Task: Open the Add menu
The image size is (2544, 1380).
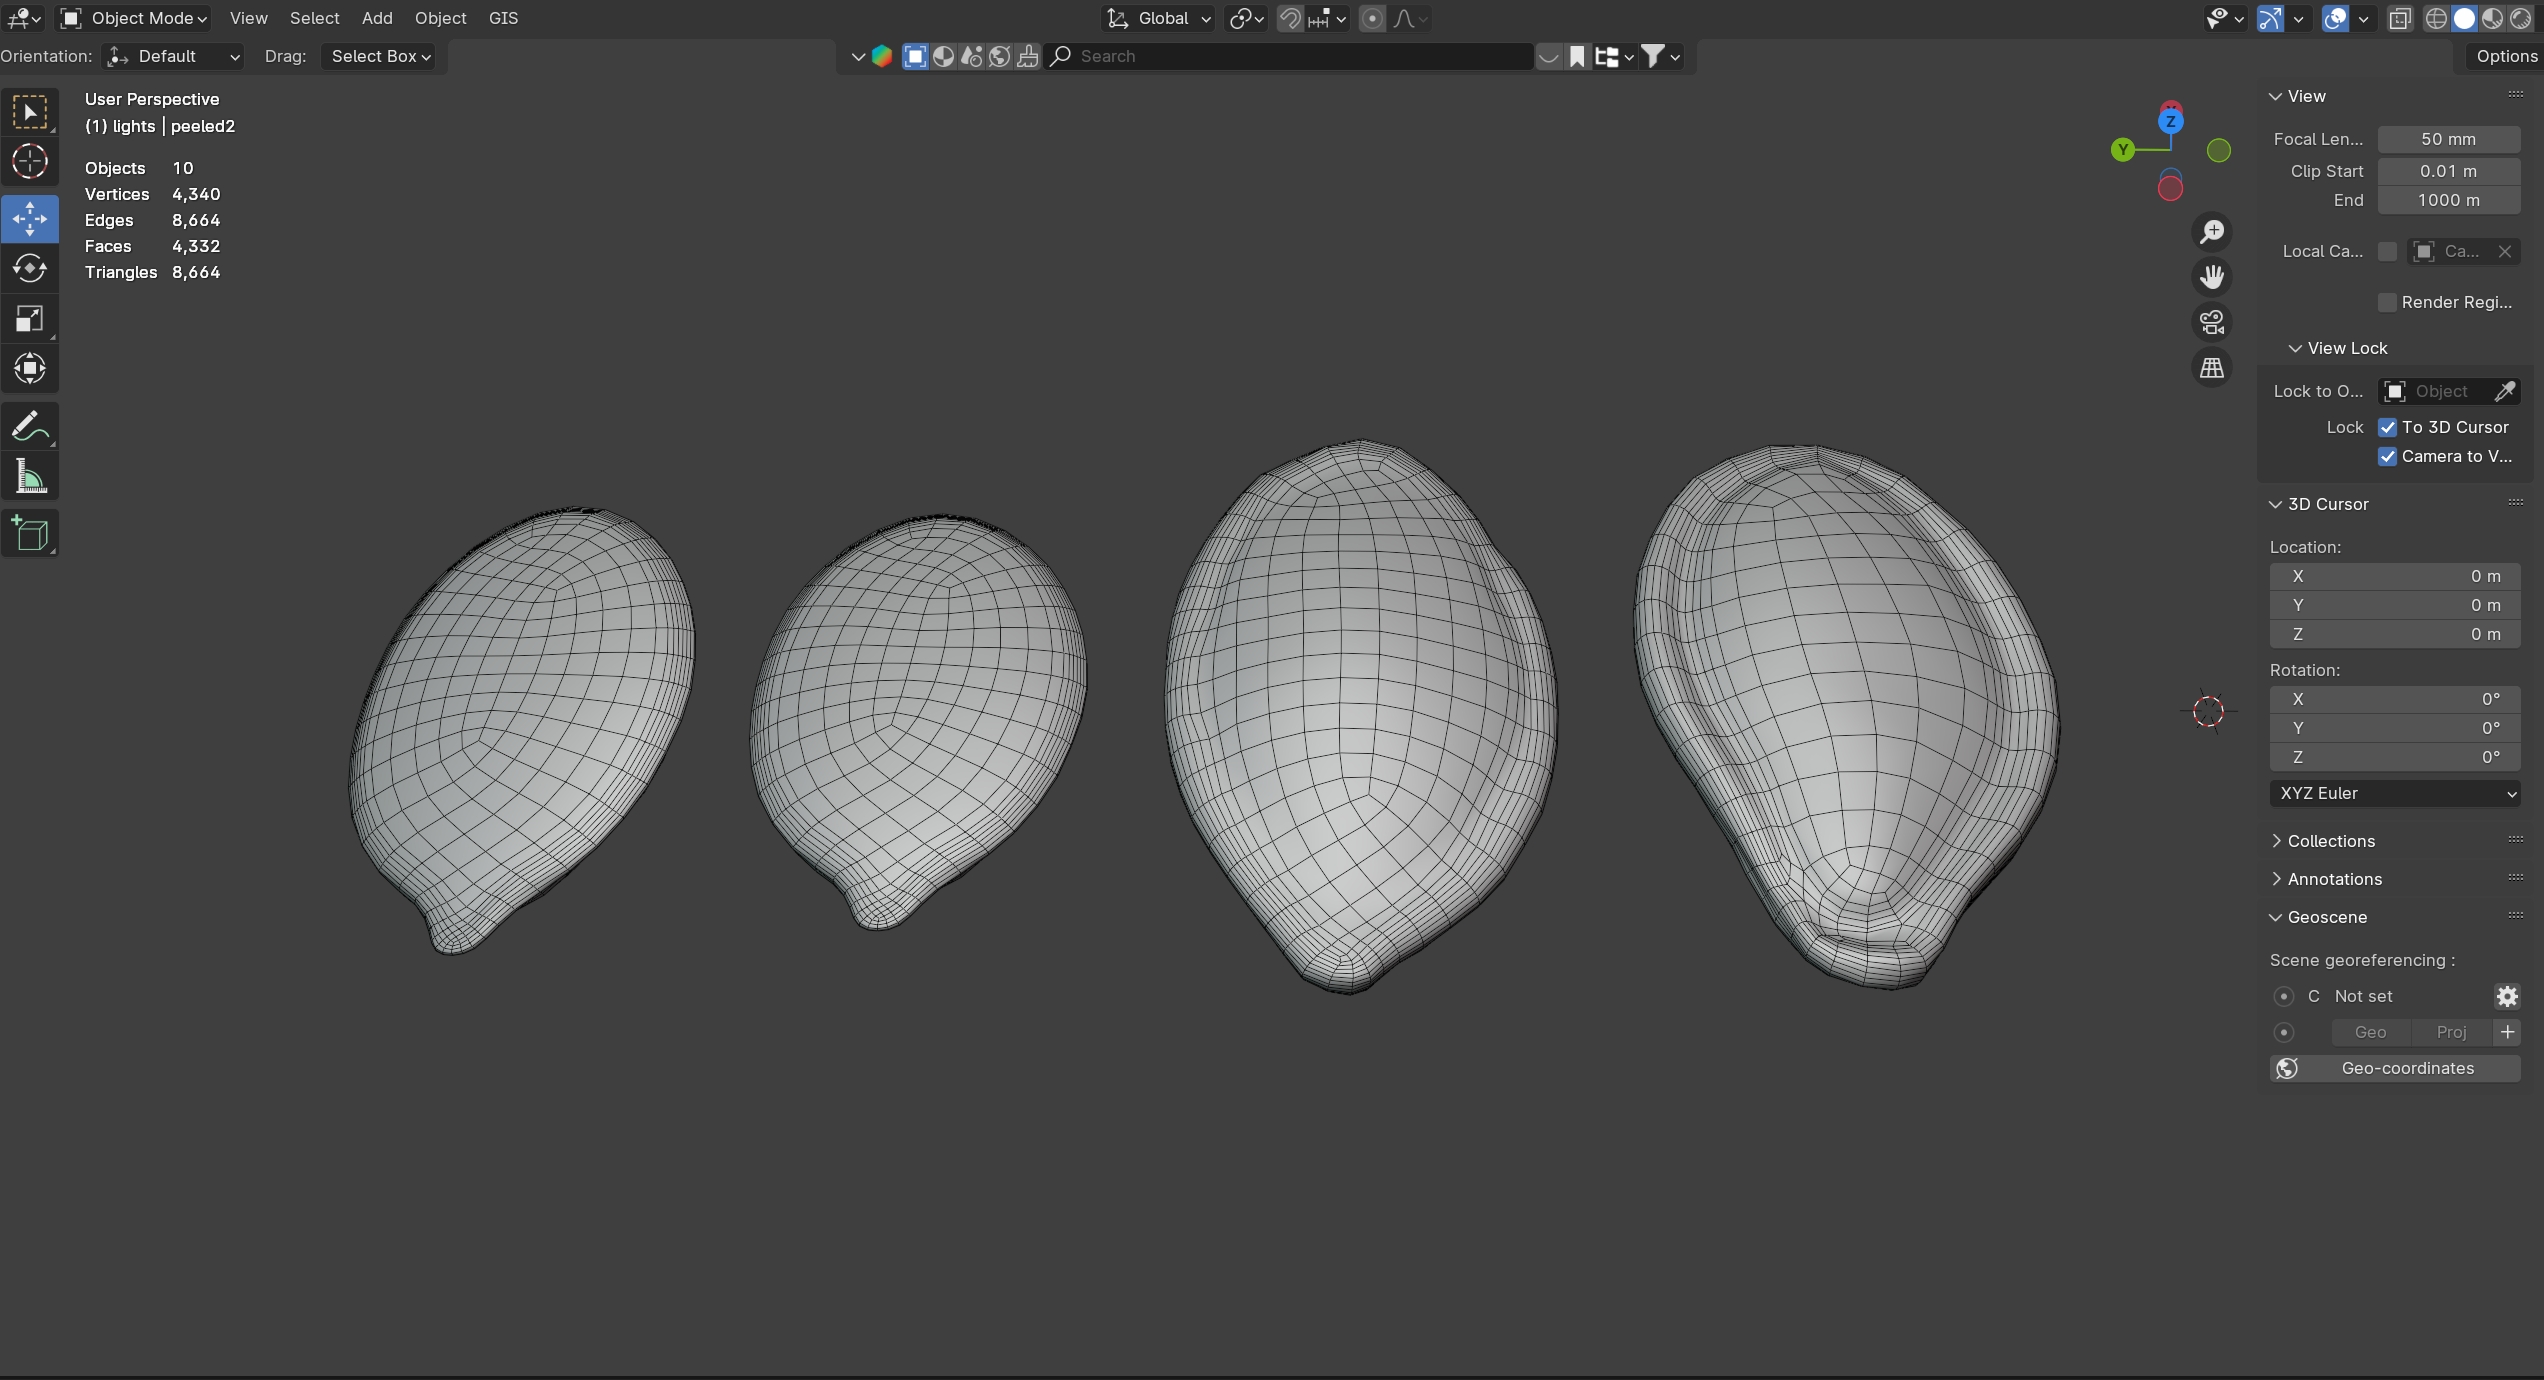Action: (376, 18)
